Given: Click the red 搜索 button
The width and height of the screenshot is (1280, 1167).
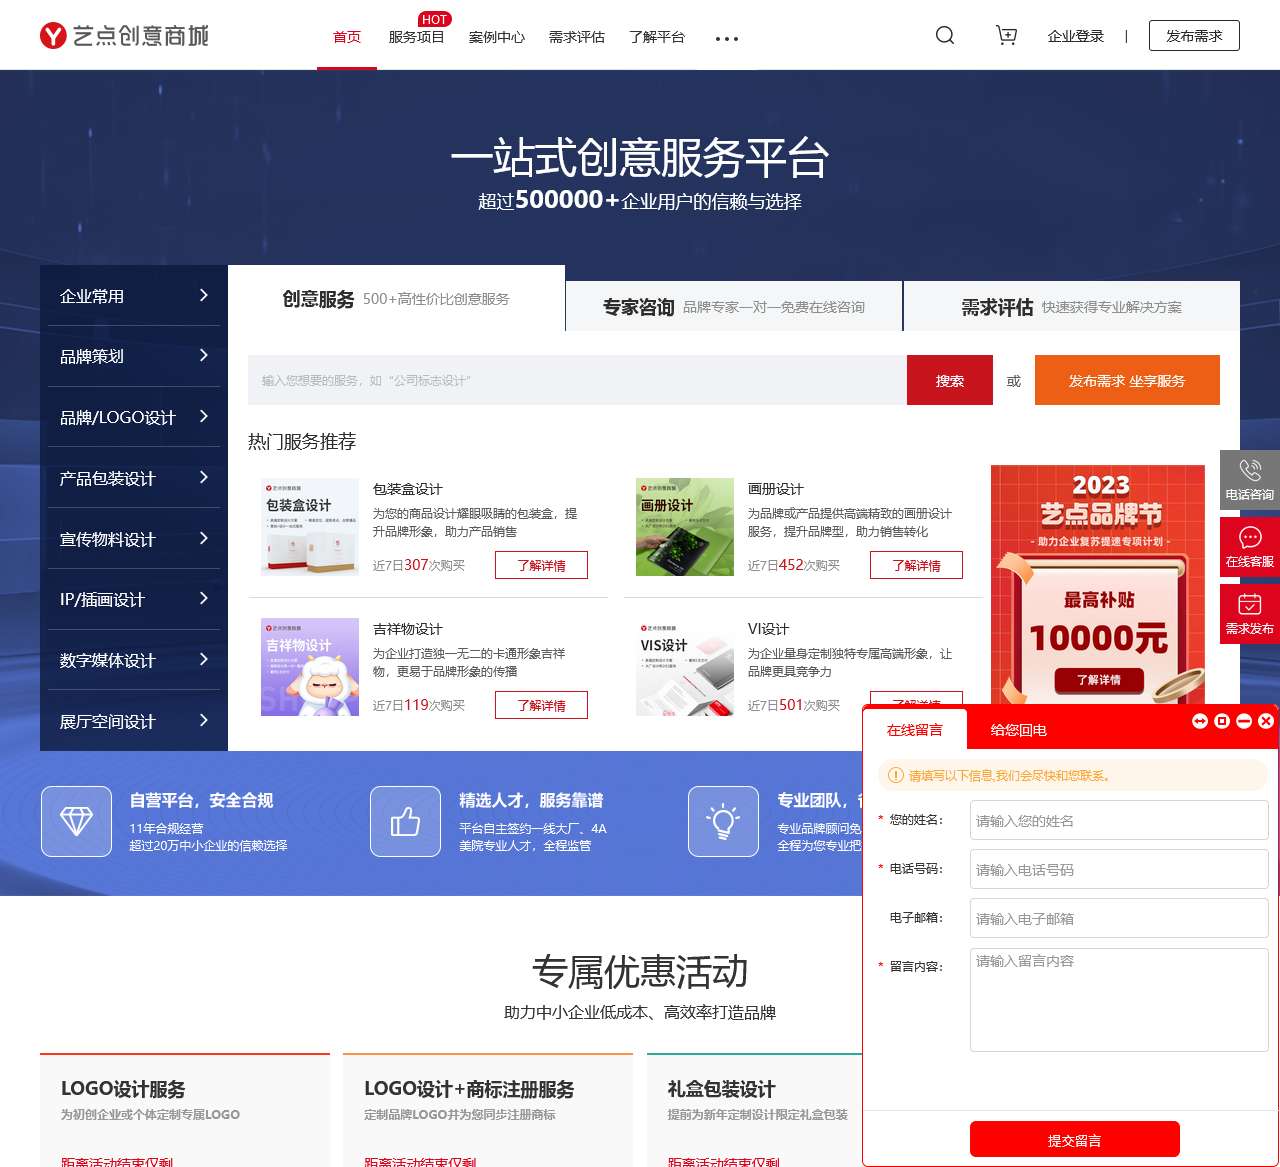Looking at the screenshot, I should tap(950, 380).
